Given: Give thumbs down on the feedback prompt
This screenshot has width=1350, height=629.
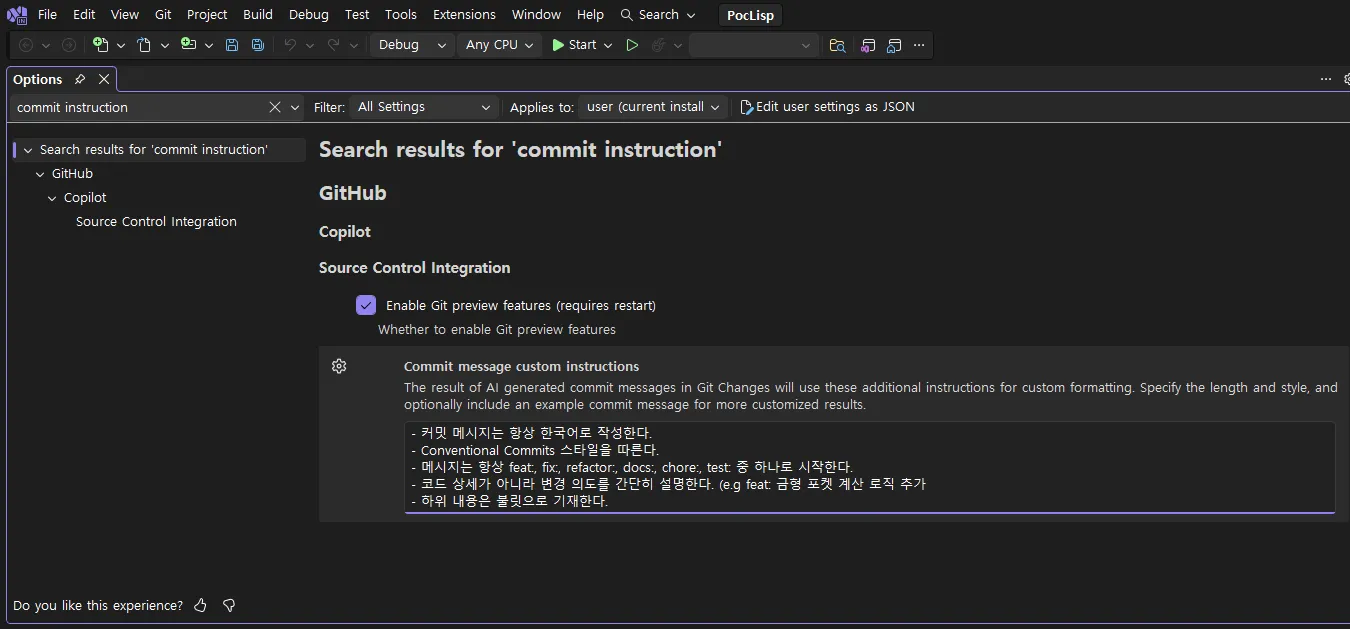Looking at the screenshot, I should [x=228, y=605].
